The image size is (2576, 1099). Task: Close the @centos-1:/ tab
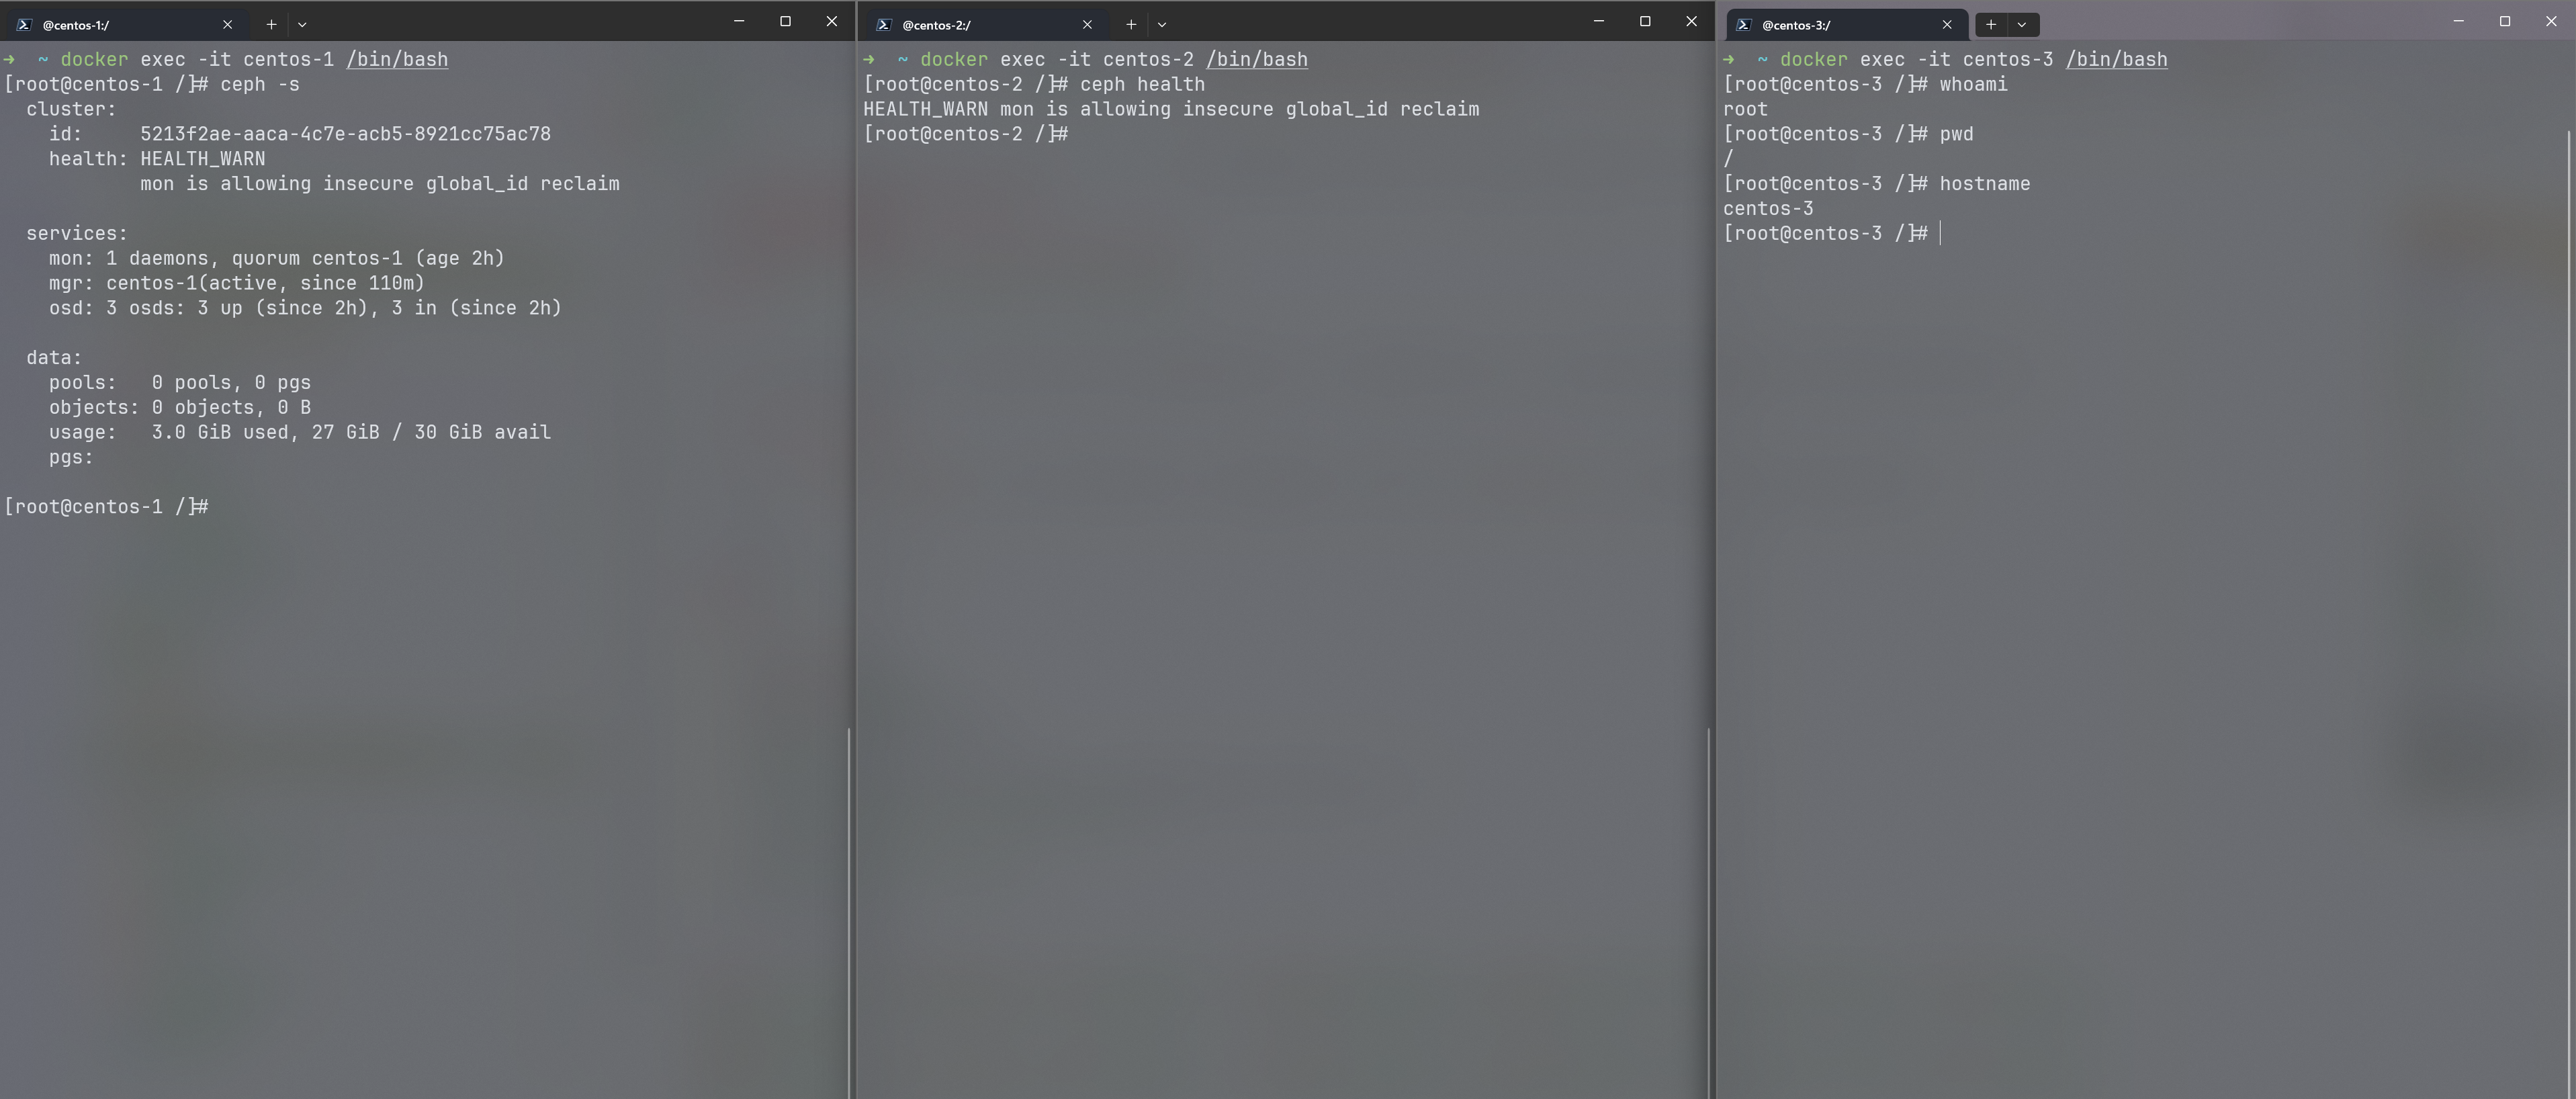point(227,24)
